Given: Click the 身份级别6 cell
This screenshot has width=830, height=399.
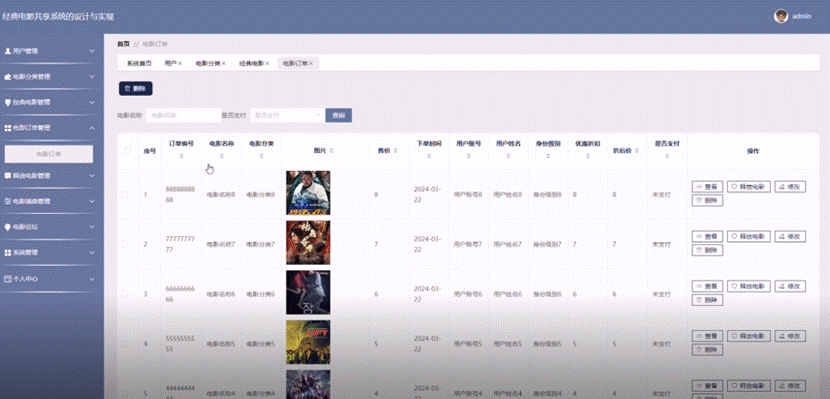Looking at the screenshot, I should pos(547,294).
